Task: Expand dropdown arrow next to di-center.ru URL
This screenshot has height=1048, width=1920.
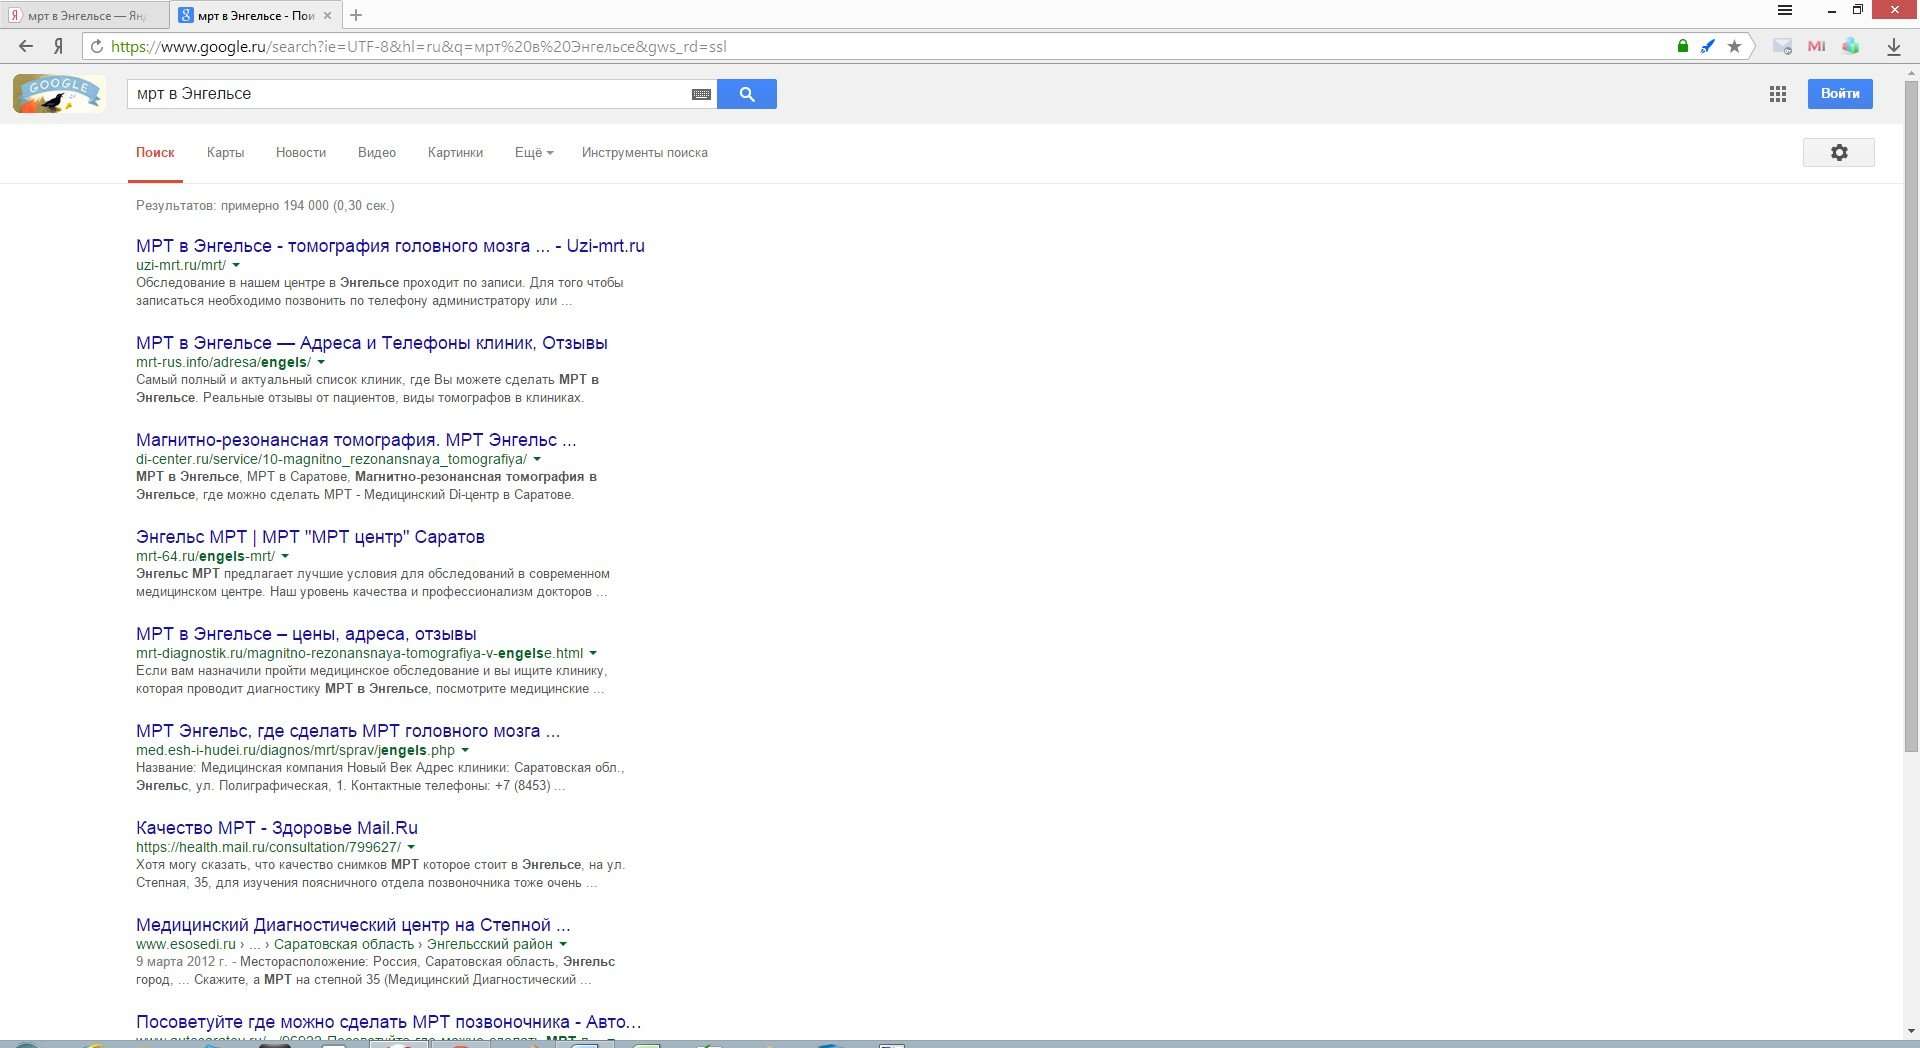Action: tap(537, 459)
